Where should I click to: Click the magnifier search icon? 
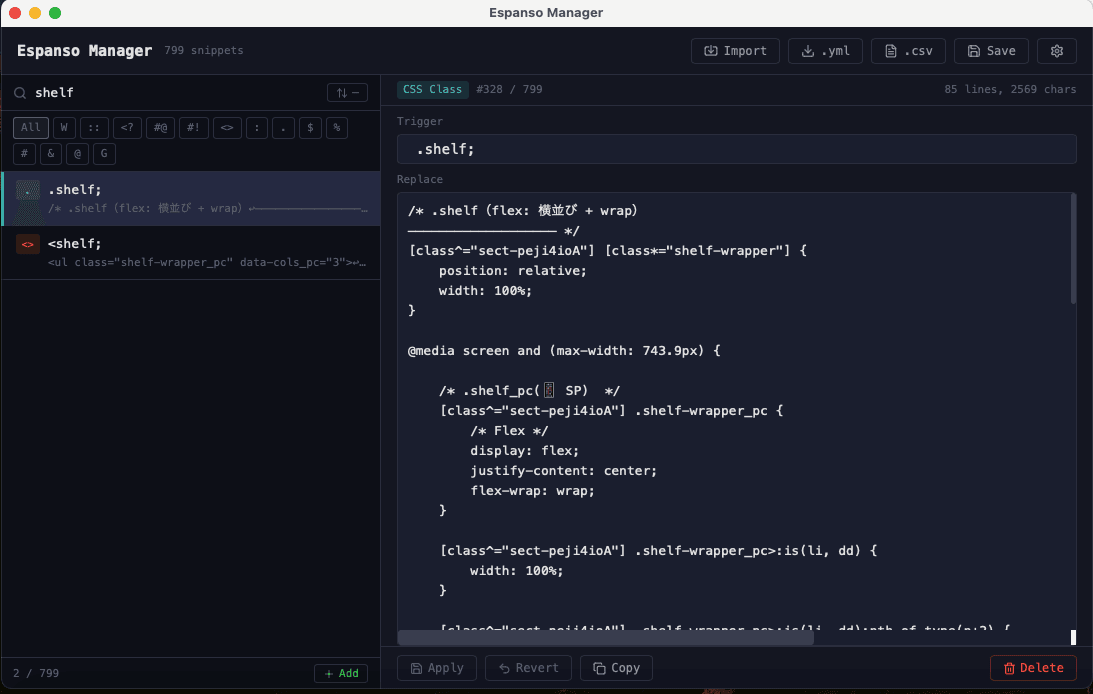point(20,93)
